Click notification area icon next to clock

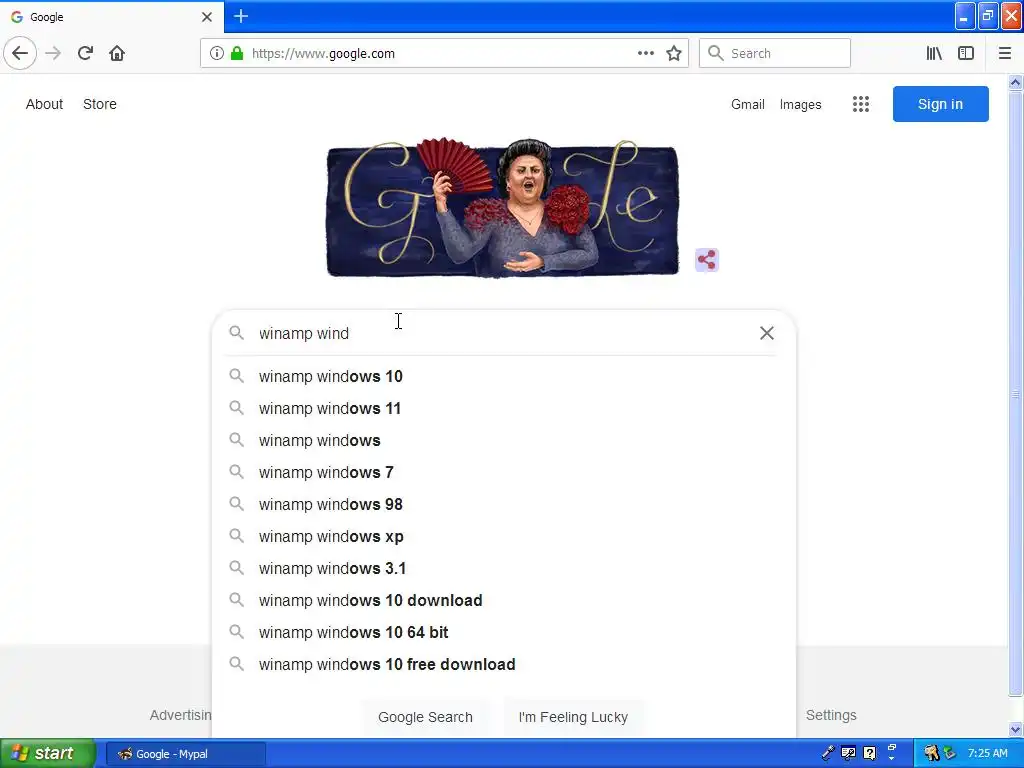(950, 753)
